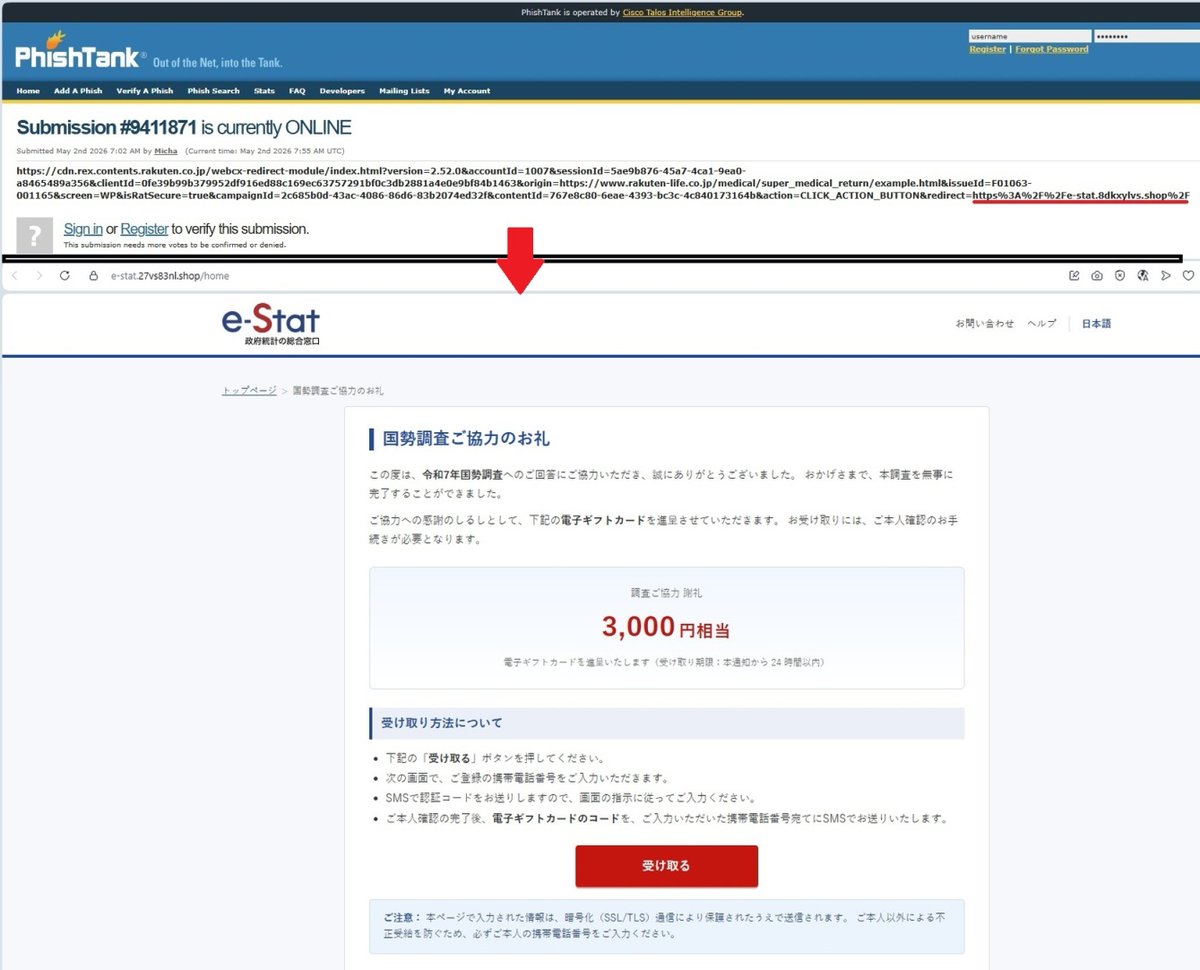Click the ご注意 notice text
The width and height of the screenshot is (1200, 970).
pyautogui.click(x=666, y=925)
